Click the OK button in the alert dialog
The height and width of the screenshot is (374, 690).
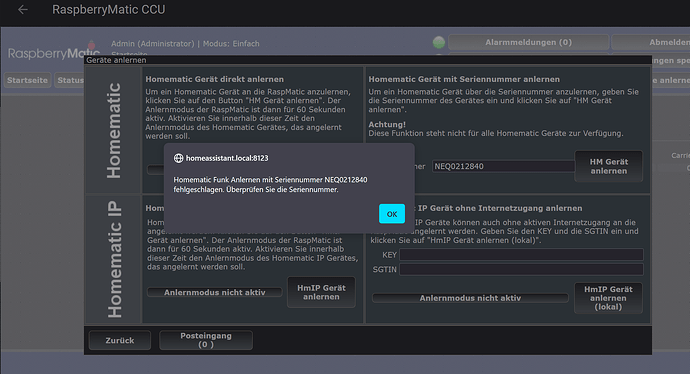pos(392,214)
